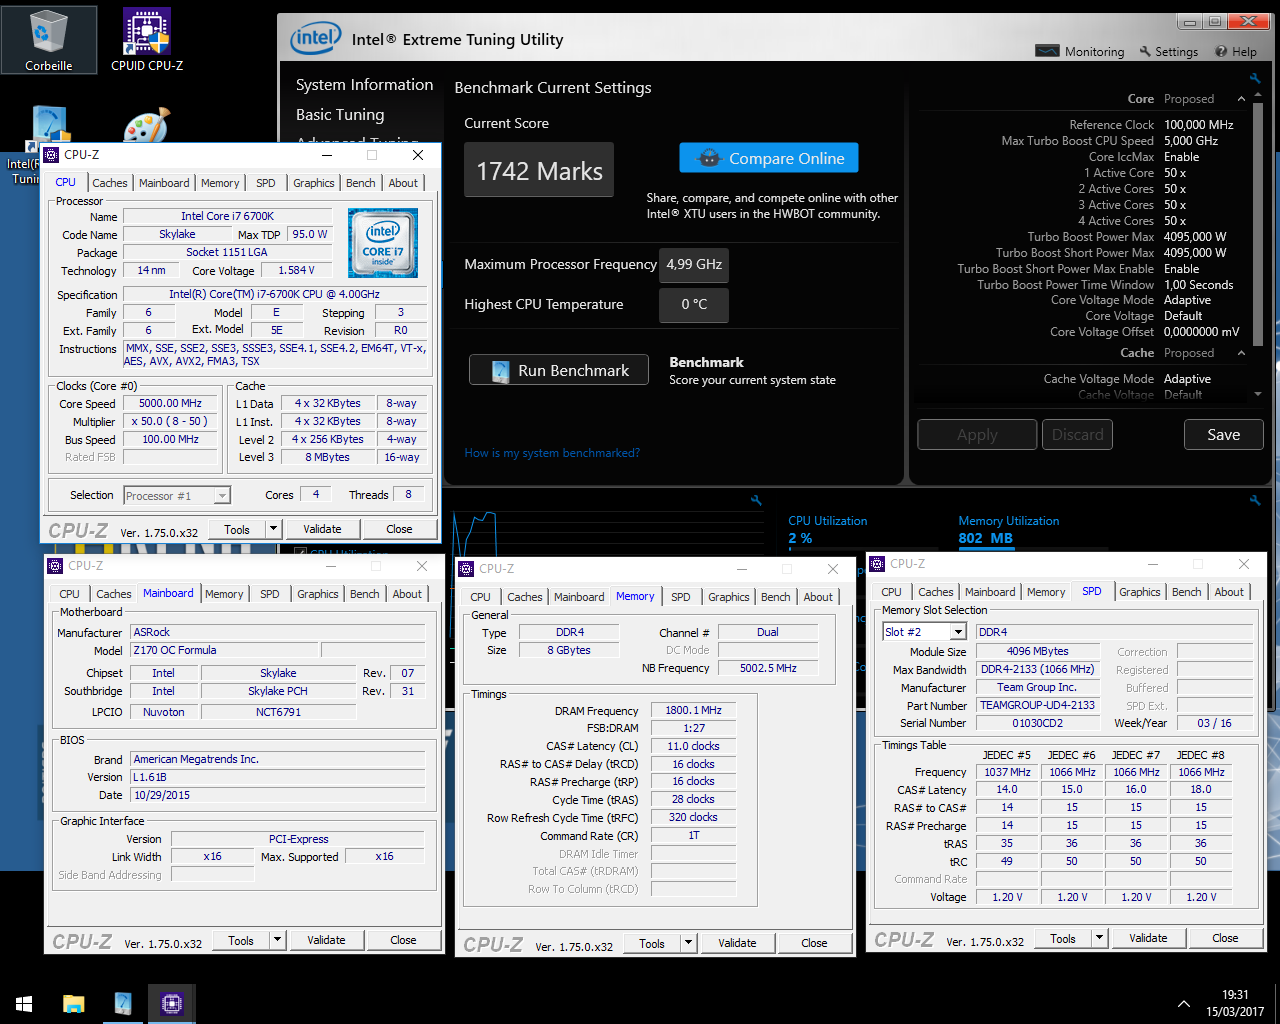Click Save in the XTU proposed settings panel
Image resolution: width=1280 pixels, height=1024 pixels.
pyautogui.click(x=1224, y=435)
